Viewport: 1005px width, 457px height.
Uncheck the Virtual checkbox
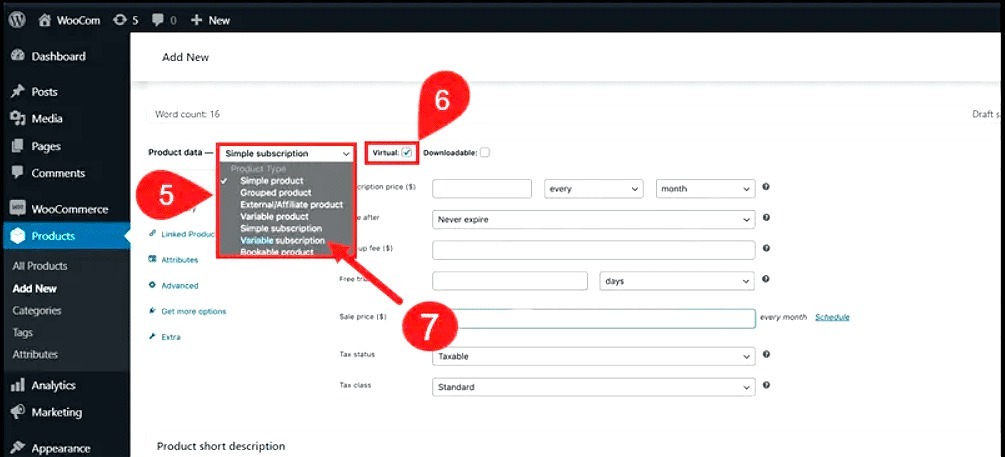pyautogui.click(x=407, y=153)
